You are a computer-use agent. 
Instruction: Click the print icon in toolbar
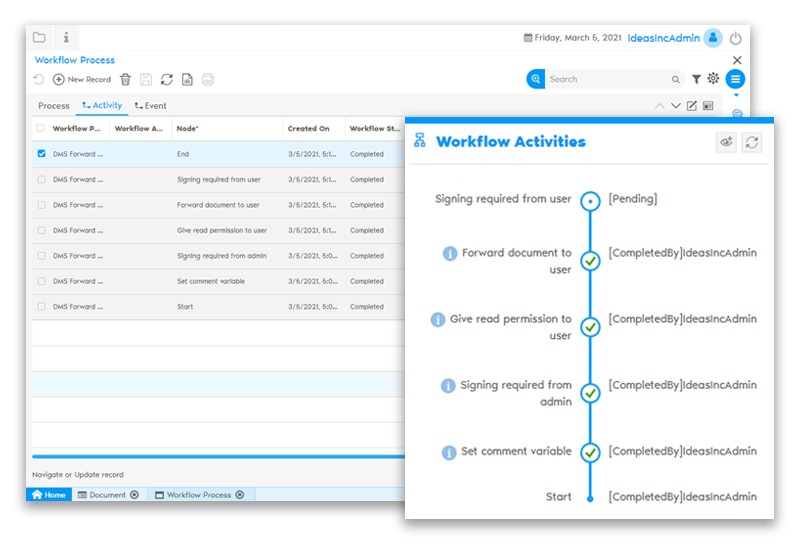click(208, 79)
